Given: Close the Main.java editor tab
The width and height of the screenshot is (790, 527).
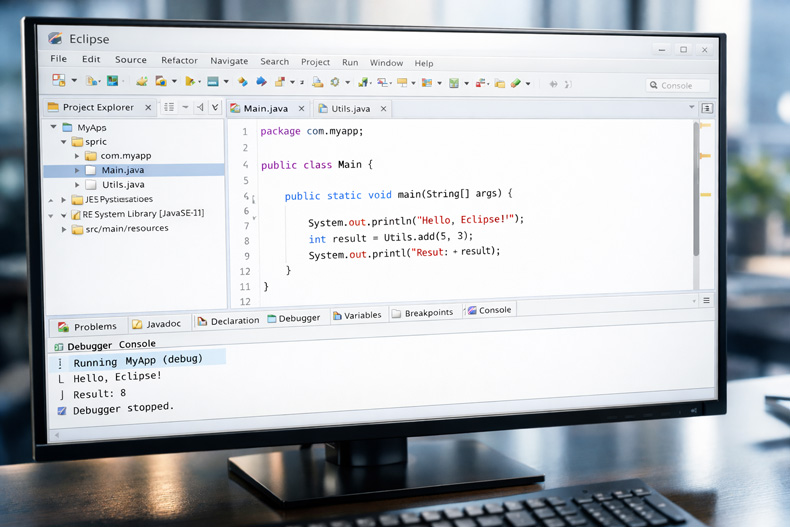Looking at the screenshot, I should pyautogui.click(x=301, y=108).
